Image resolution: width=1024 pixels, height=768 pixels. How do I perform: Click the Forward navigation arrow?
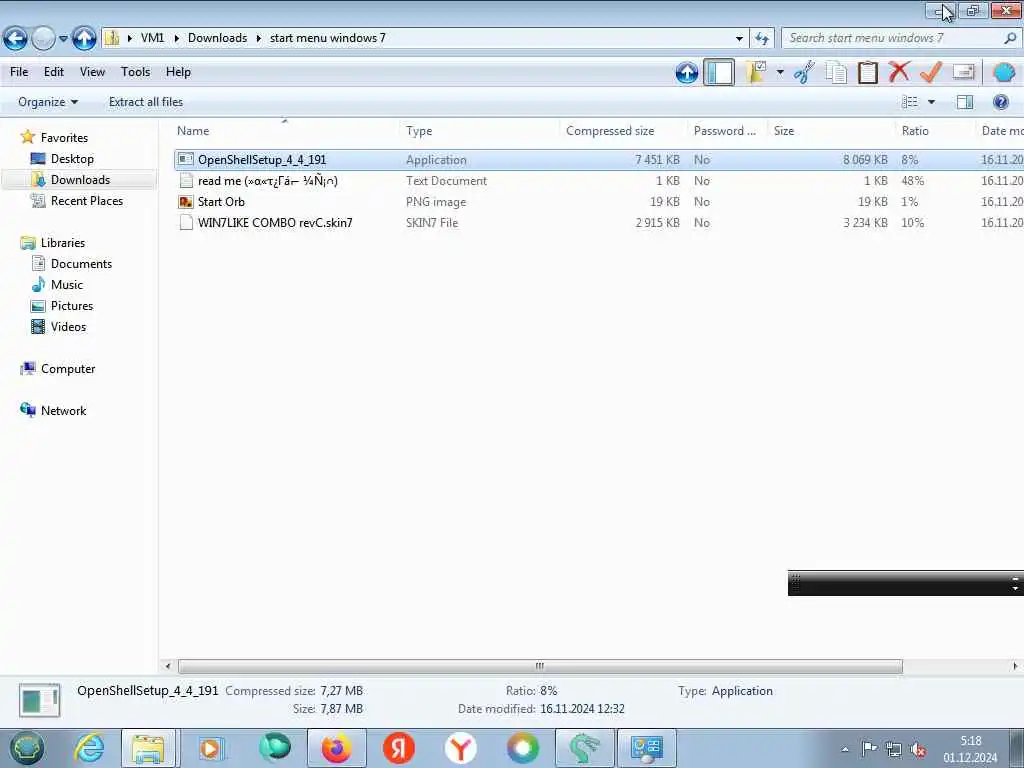coord(43,39)
